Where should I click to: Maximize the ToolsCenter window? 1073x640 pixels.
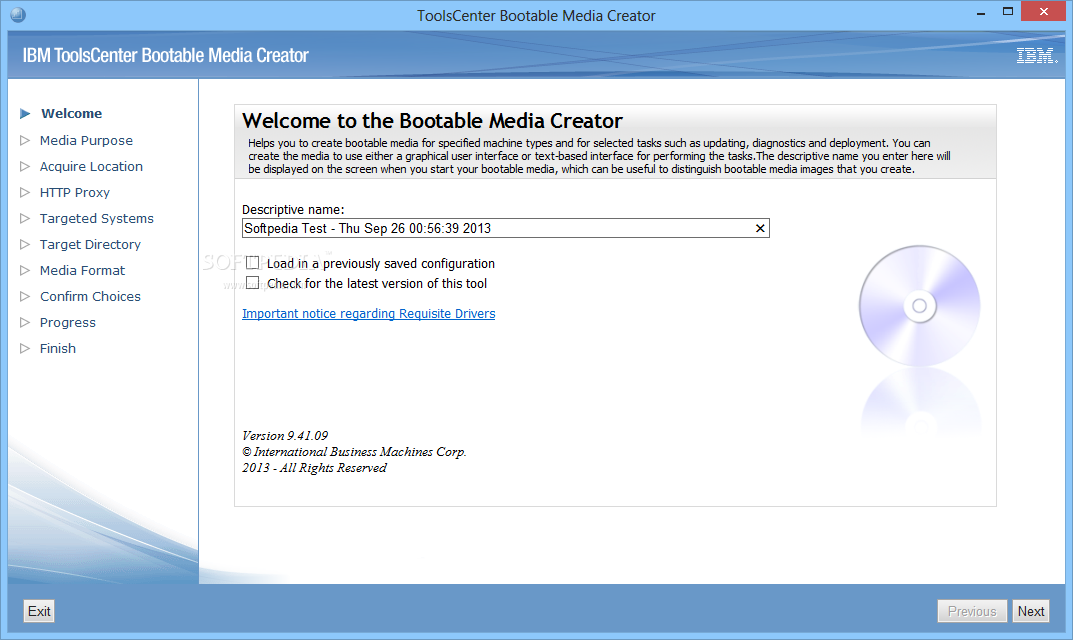pyautogui.click(x=1007, y=12)
